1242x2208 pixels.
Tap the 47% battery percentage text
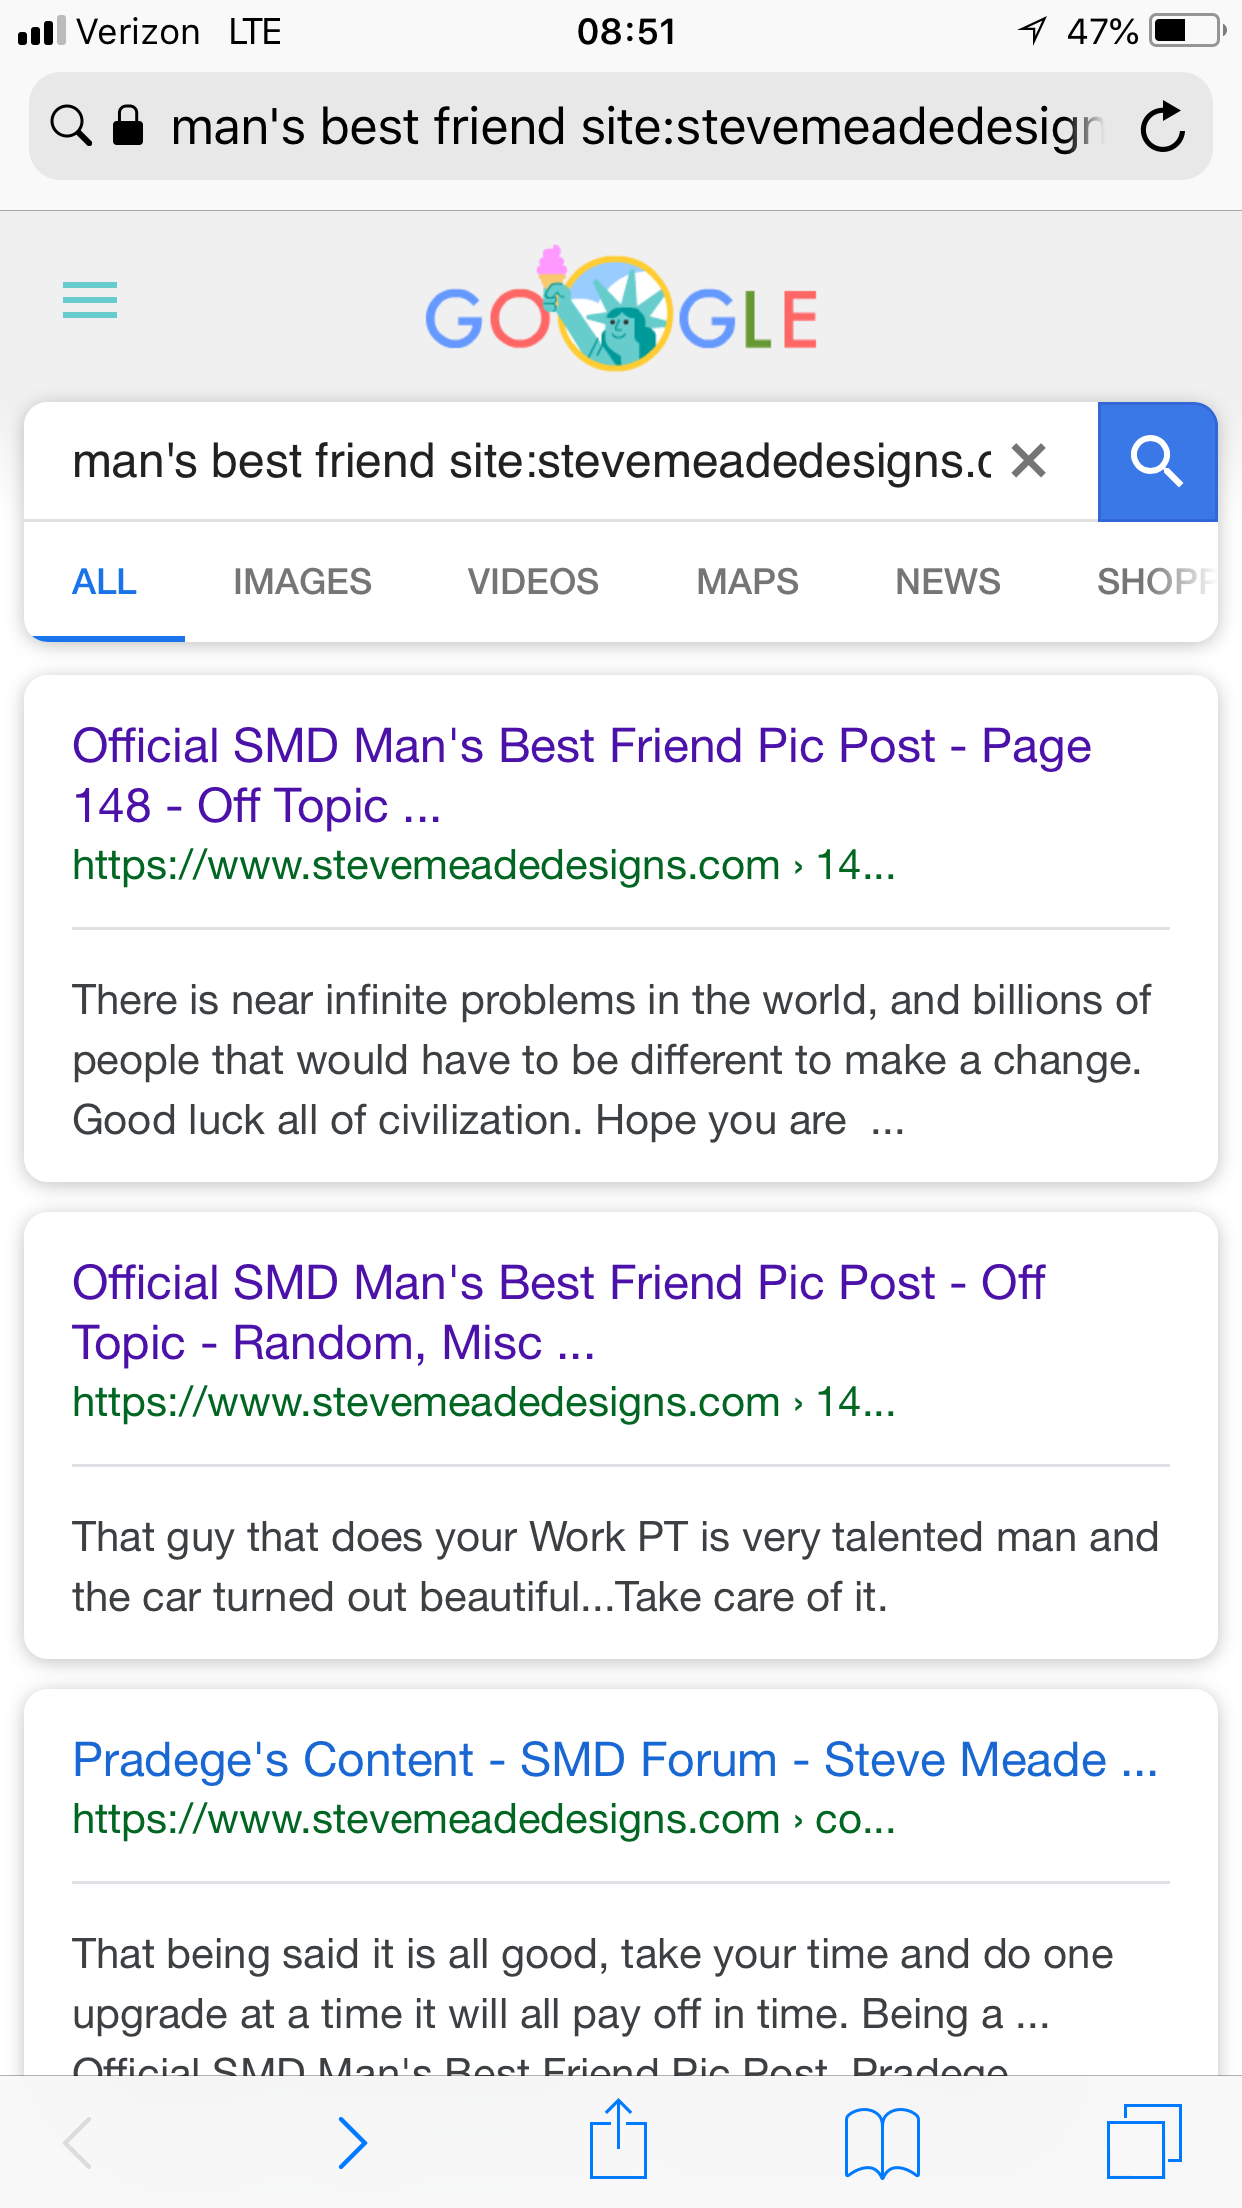click(x=1102, y=31)
